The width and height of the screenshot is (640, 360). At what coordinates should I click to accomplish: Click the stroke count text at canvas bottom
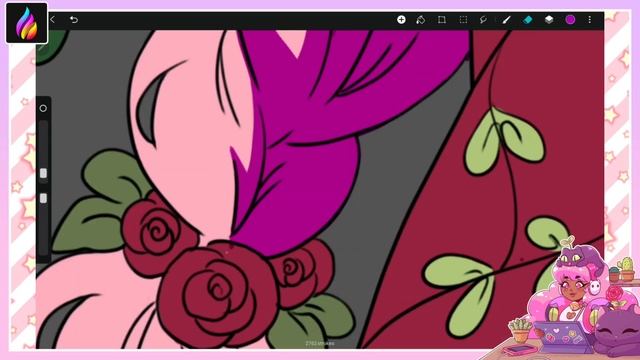coord(320,343)
